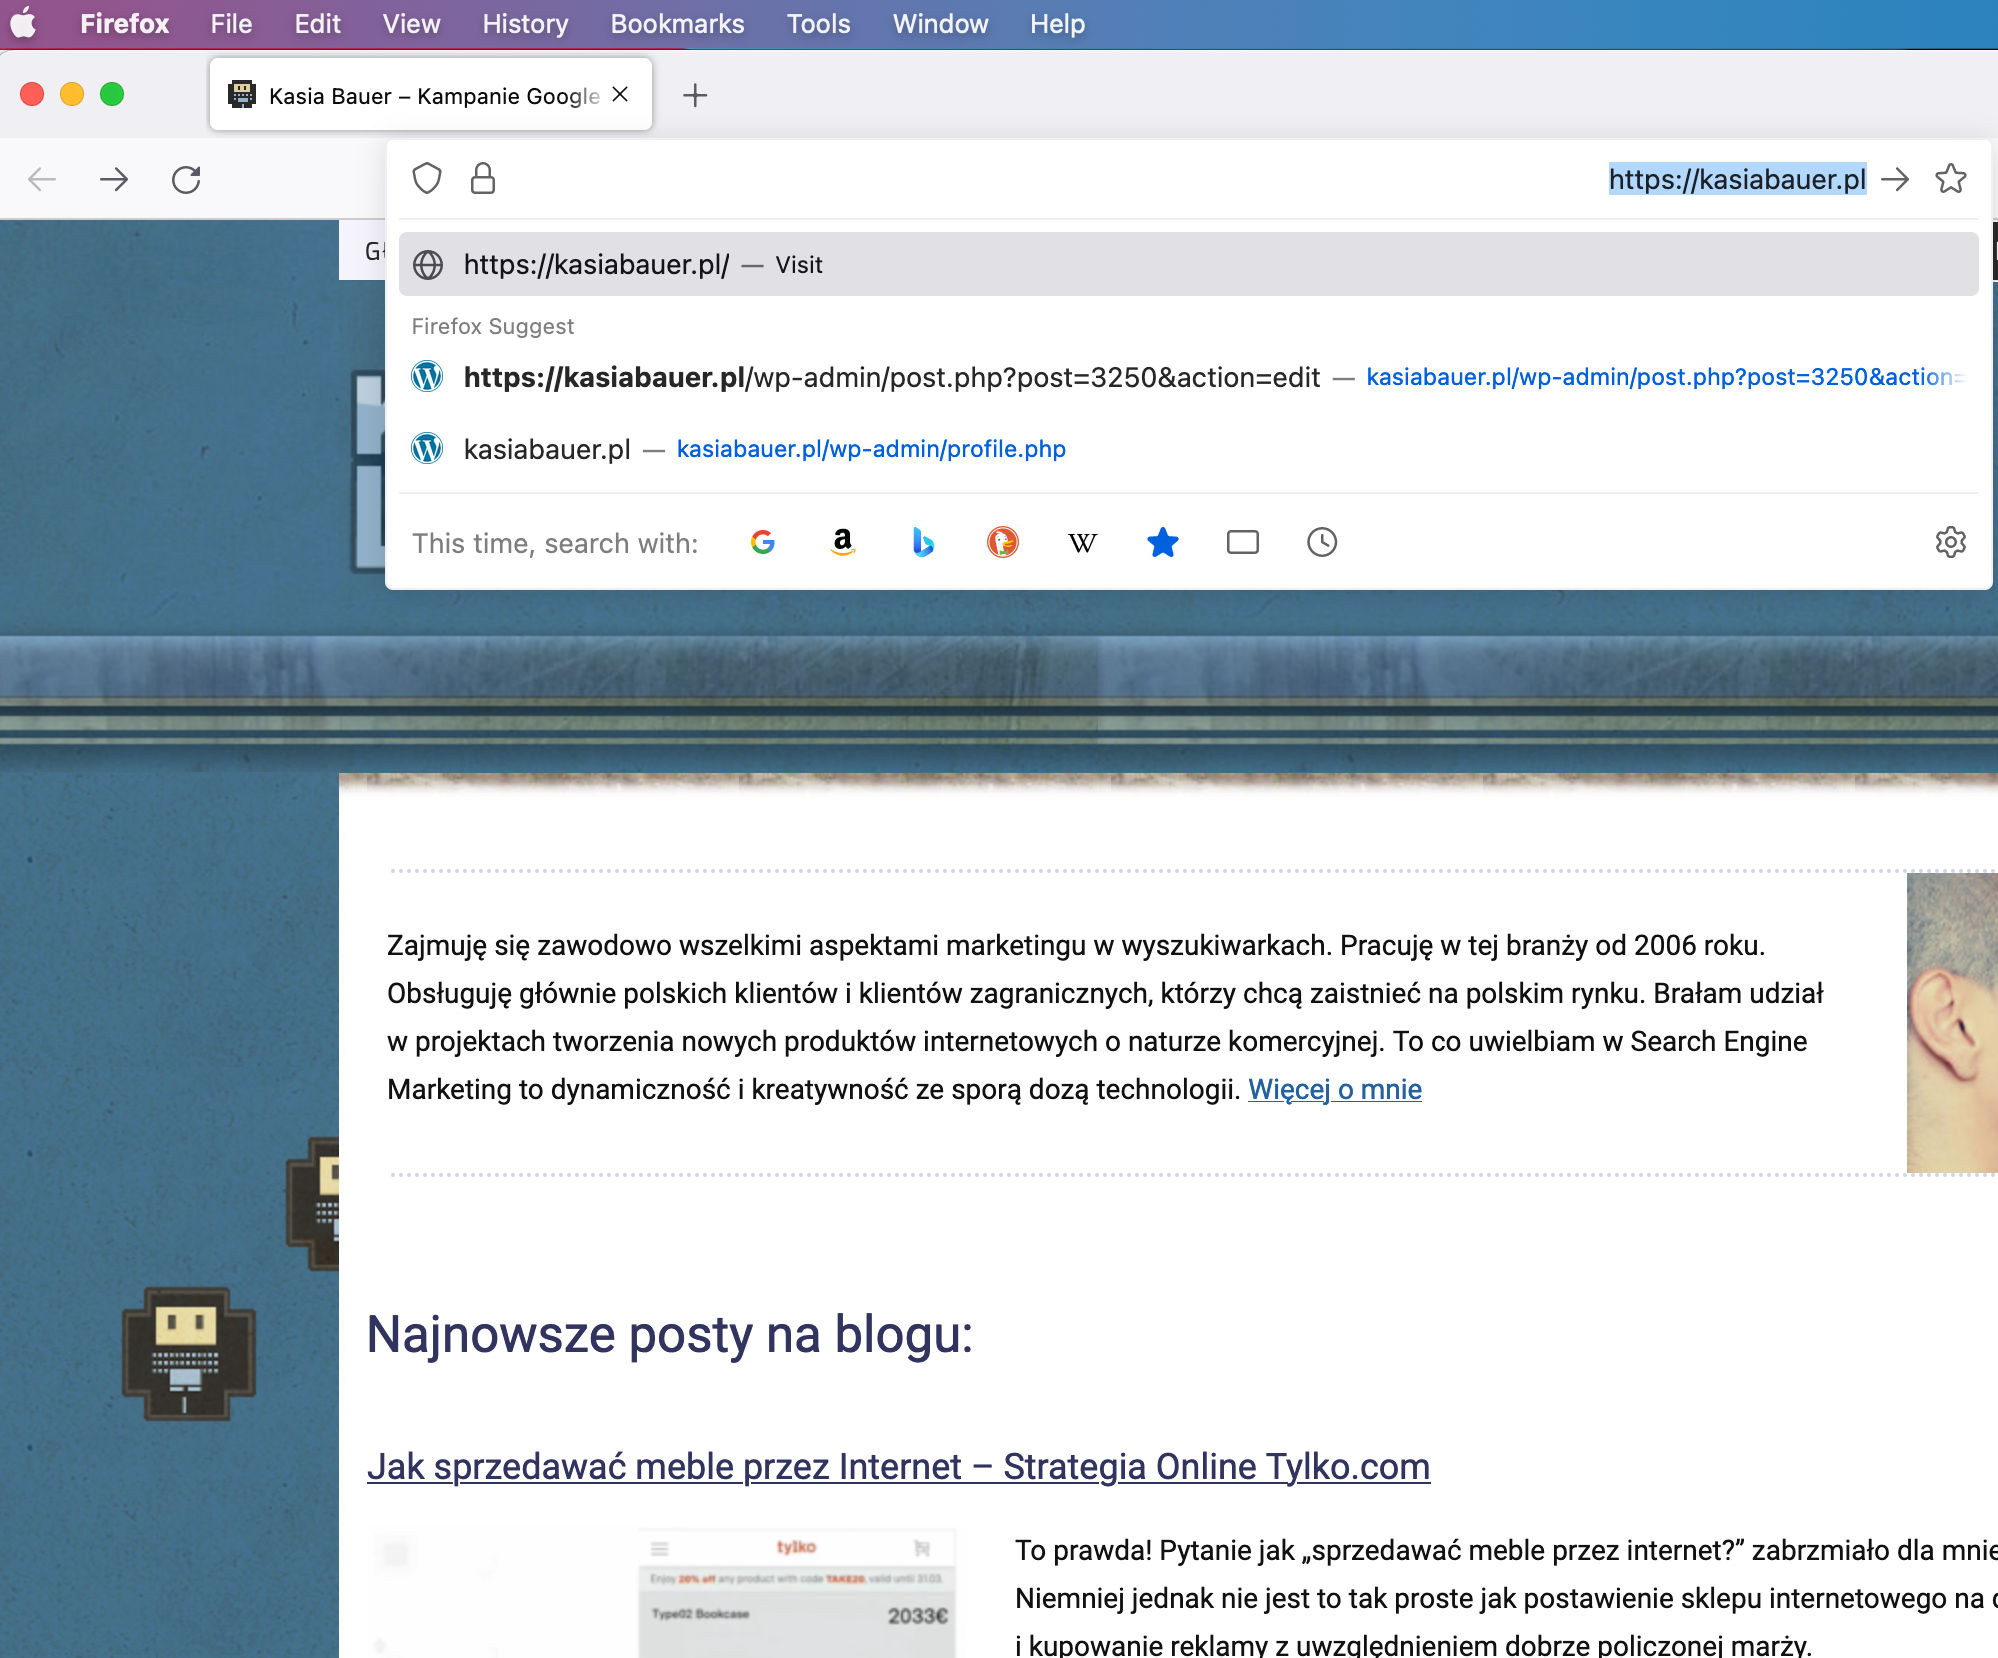Open the History menu
1998x1658 pixels.
[525, 24]
